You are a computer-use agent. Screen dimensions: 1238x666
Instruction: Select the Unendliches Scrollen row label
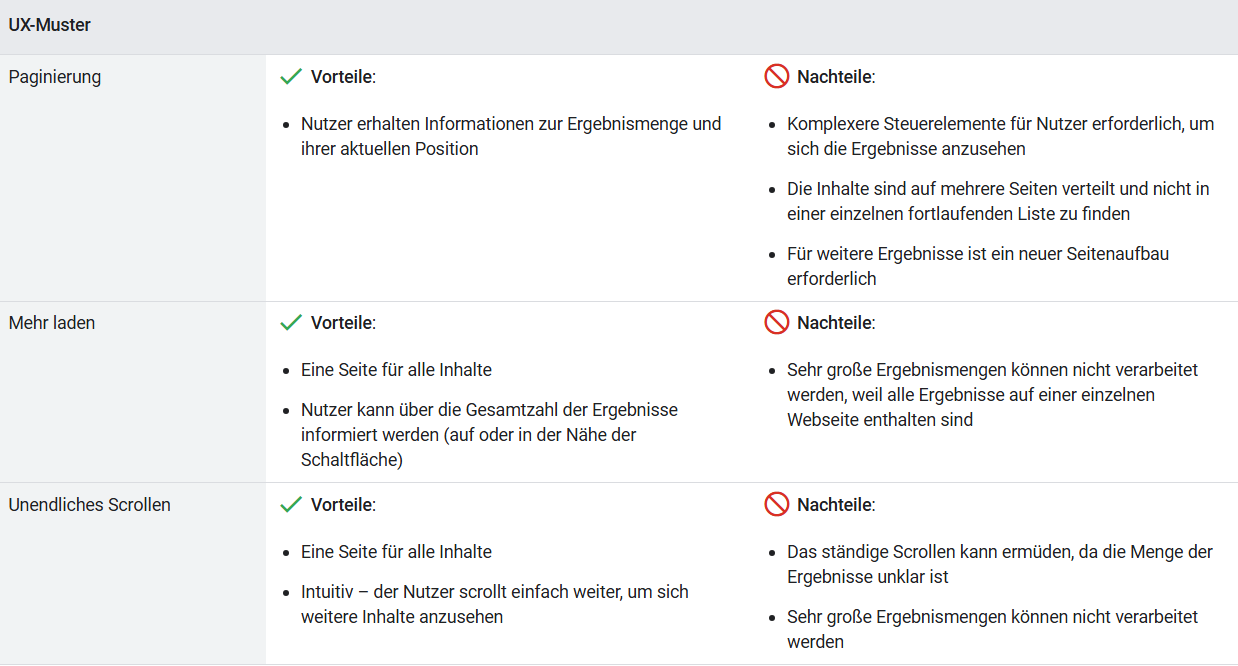[90, 505]
